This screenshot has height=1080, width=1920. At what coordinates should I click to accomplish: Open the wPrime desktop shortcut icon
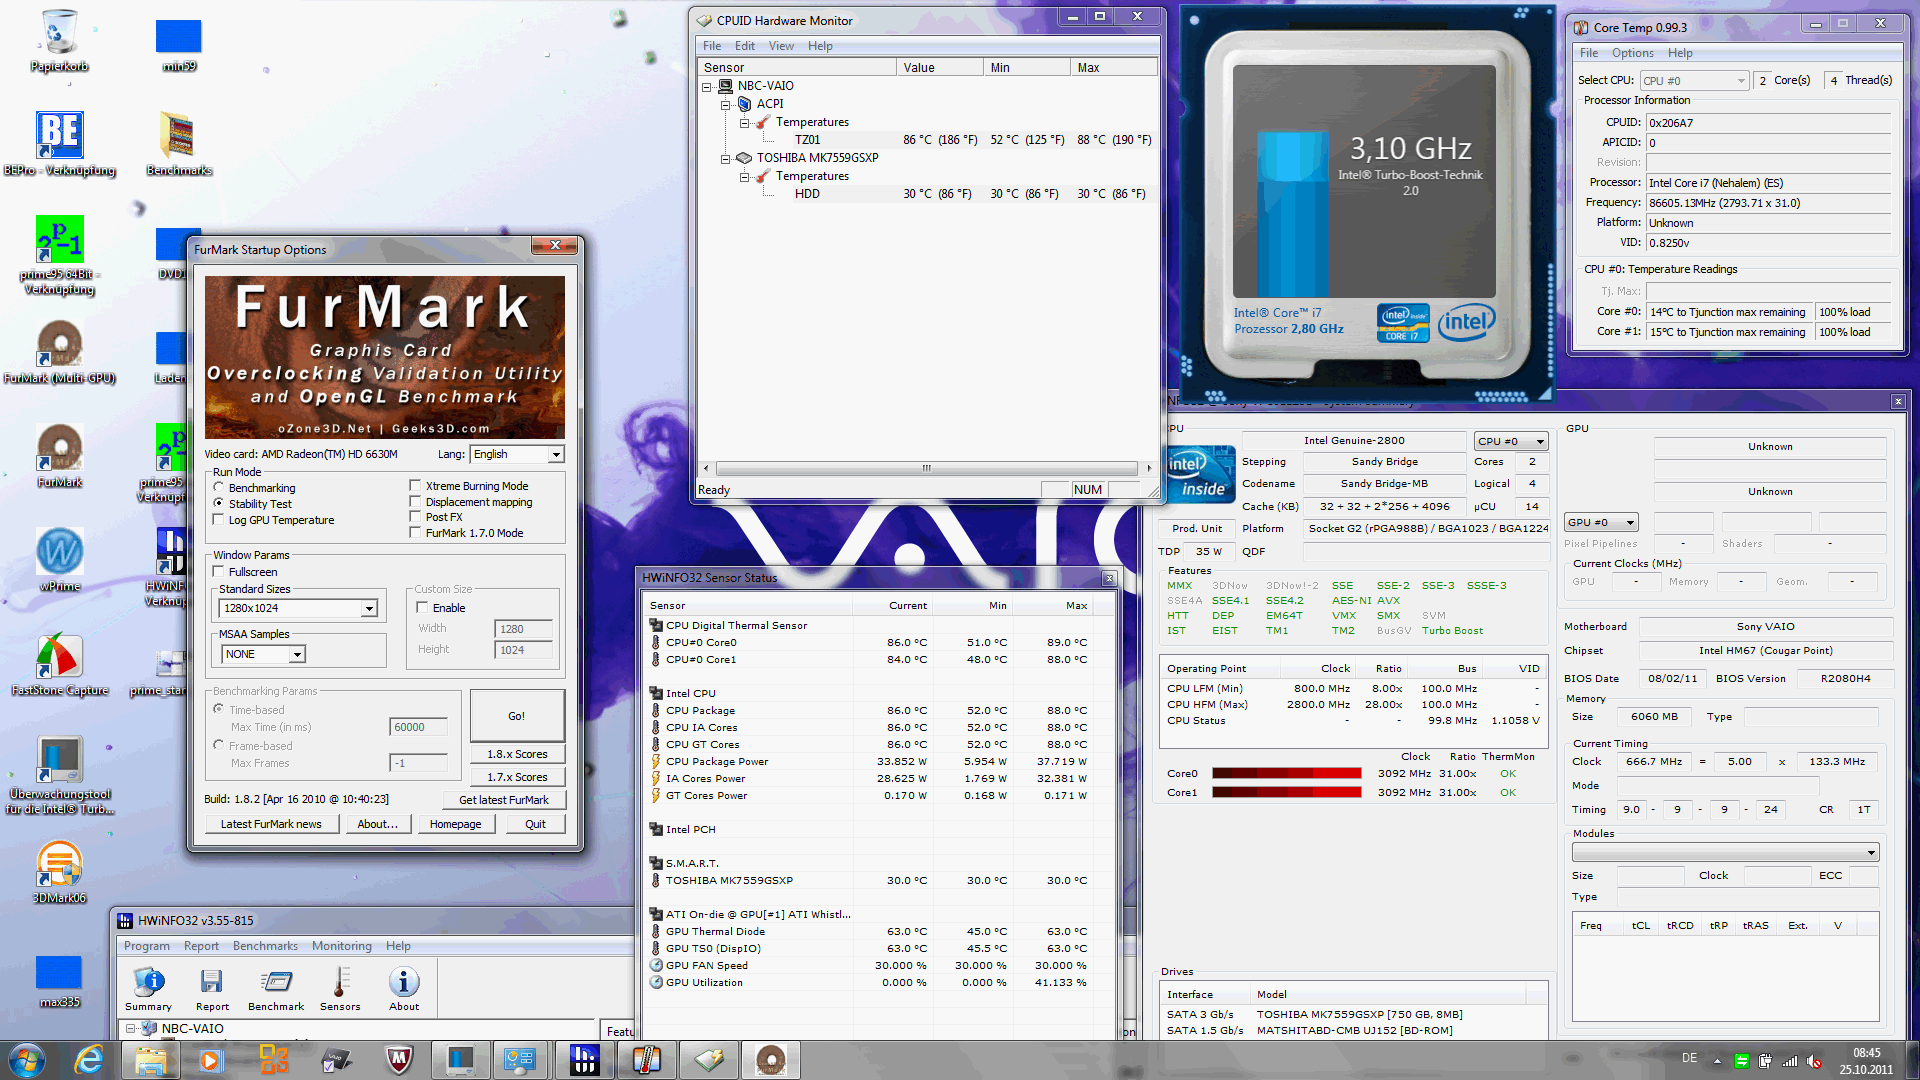point(60,552)
